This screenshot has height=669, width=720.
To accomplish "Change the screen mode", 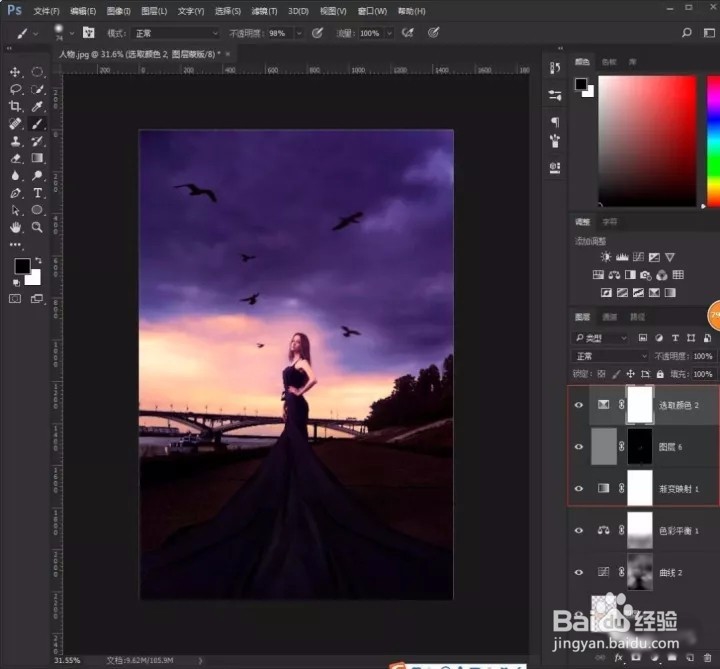I will click(37, 299).
